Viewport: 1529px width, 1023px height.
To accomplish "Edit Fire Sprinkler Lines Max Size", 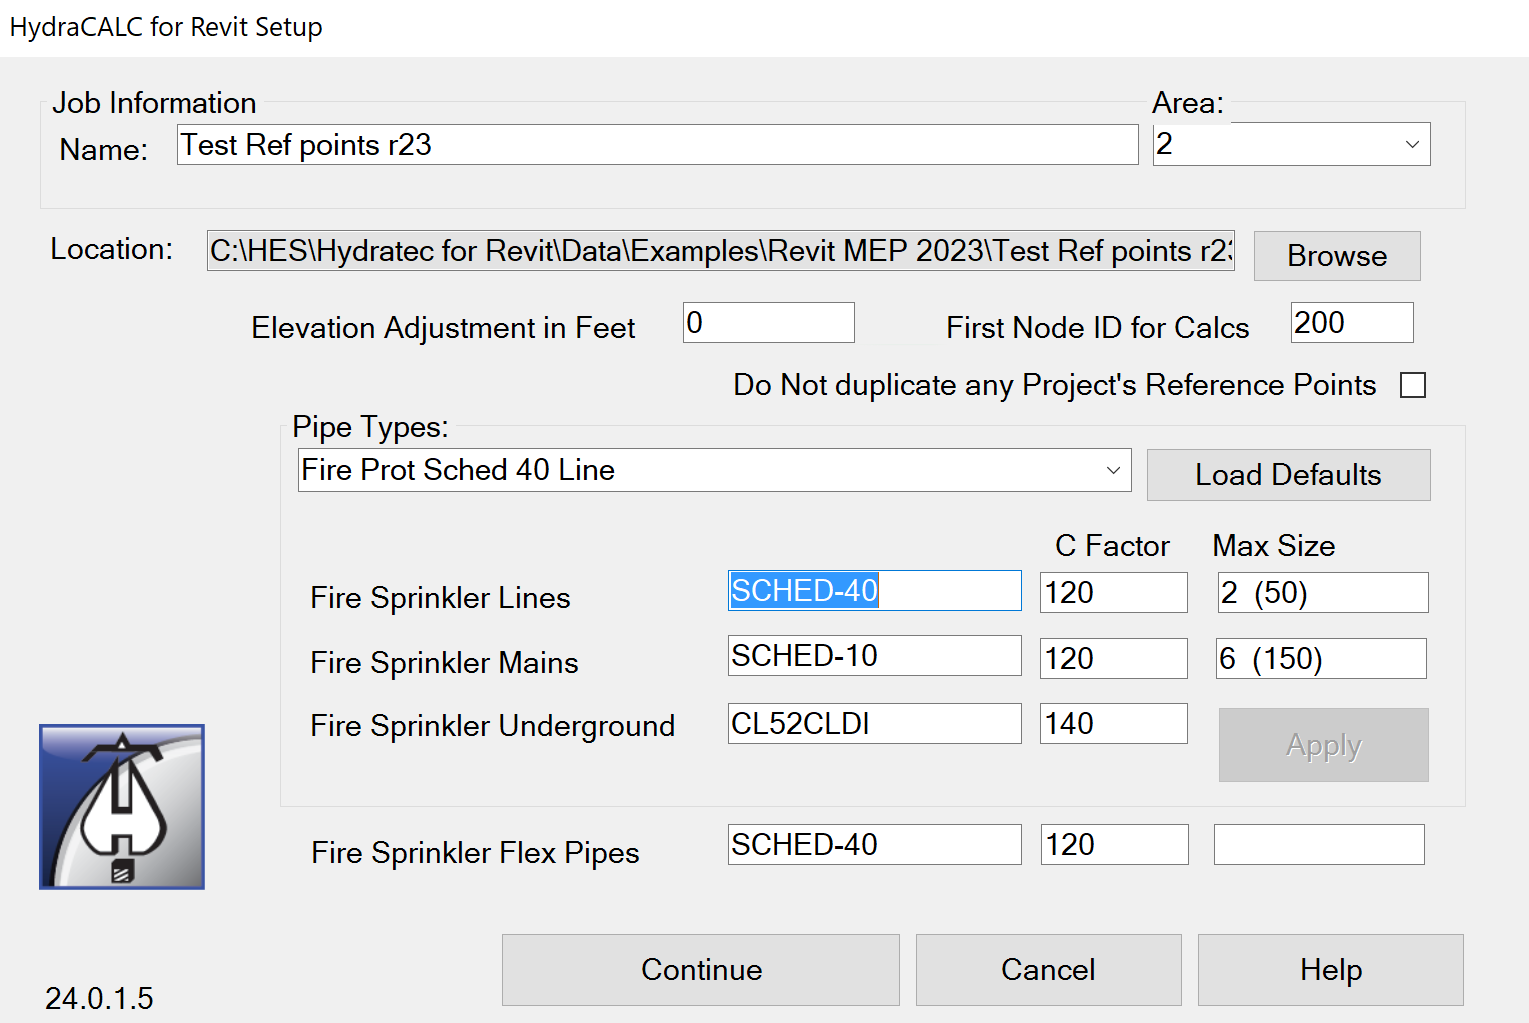I will pos(1323,593).
